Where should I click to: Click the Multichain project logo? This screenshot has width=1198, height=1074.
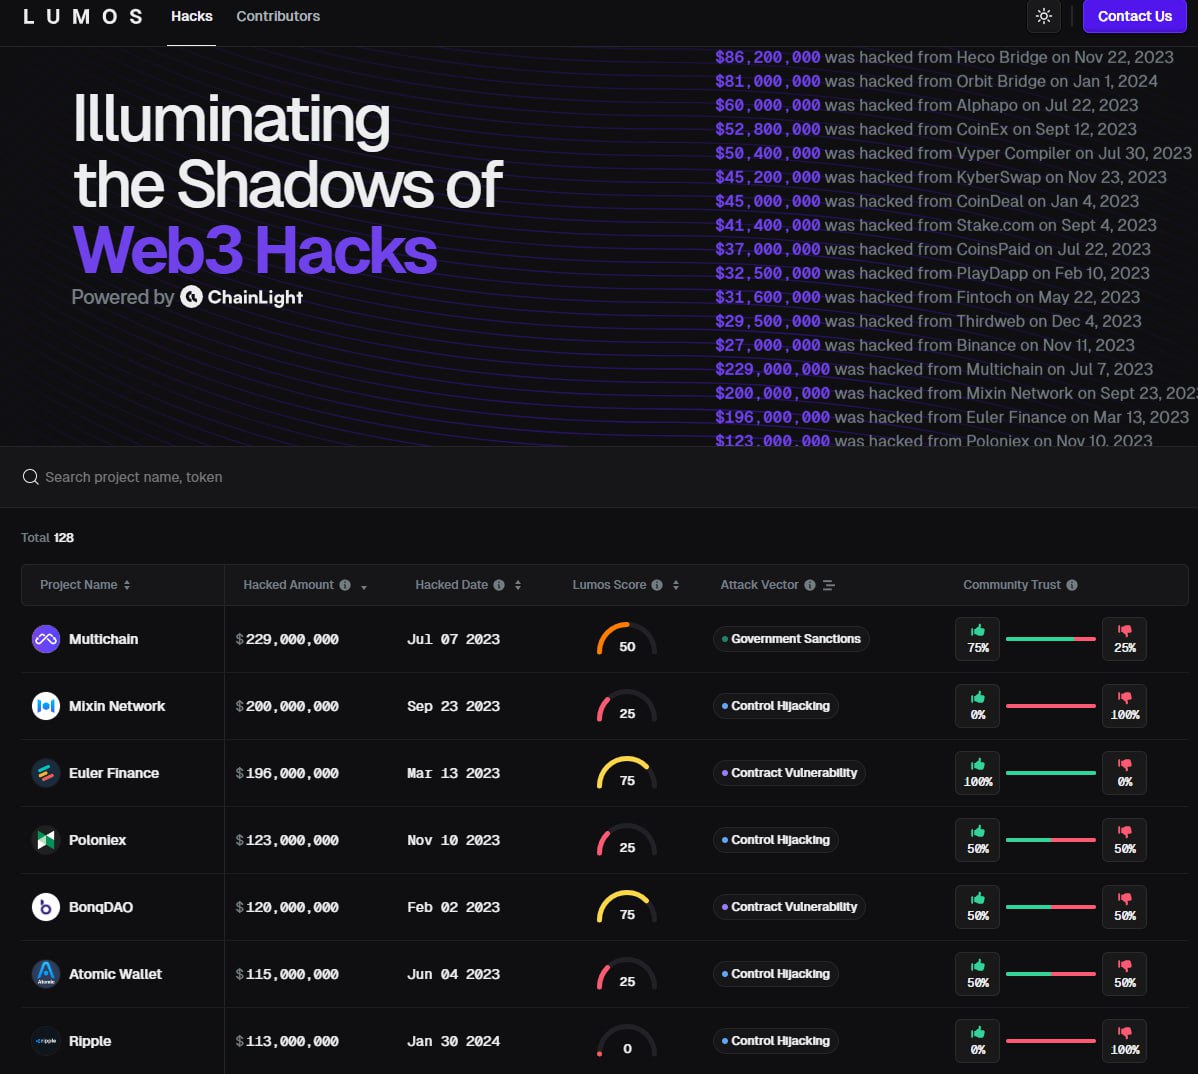(46, 639)
